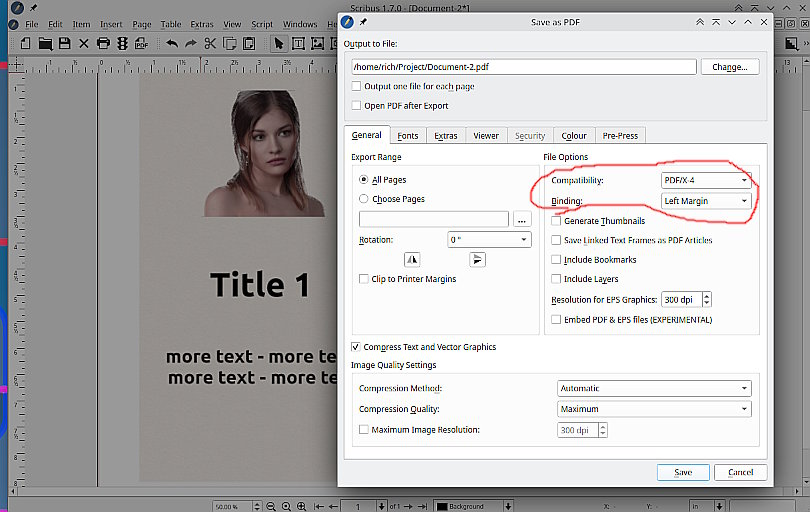Click the Undo arrow in toolbar
Viewport: 810px width, 512px height.
[x=171, y=43]
